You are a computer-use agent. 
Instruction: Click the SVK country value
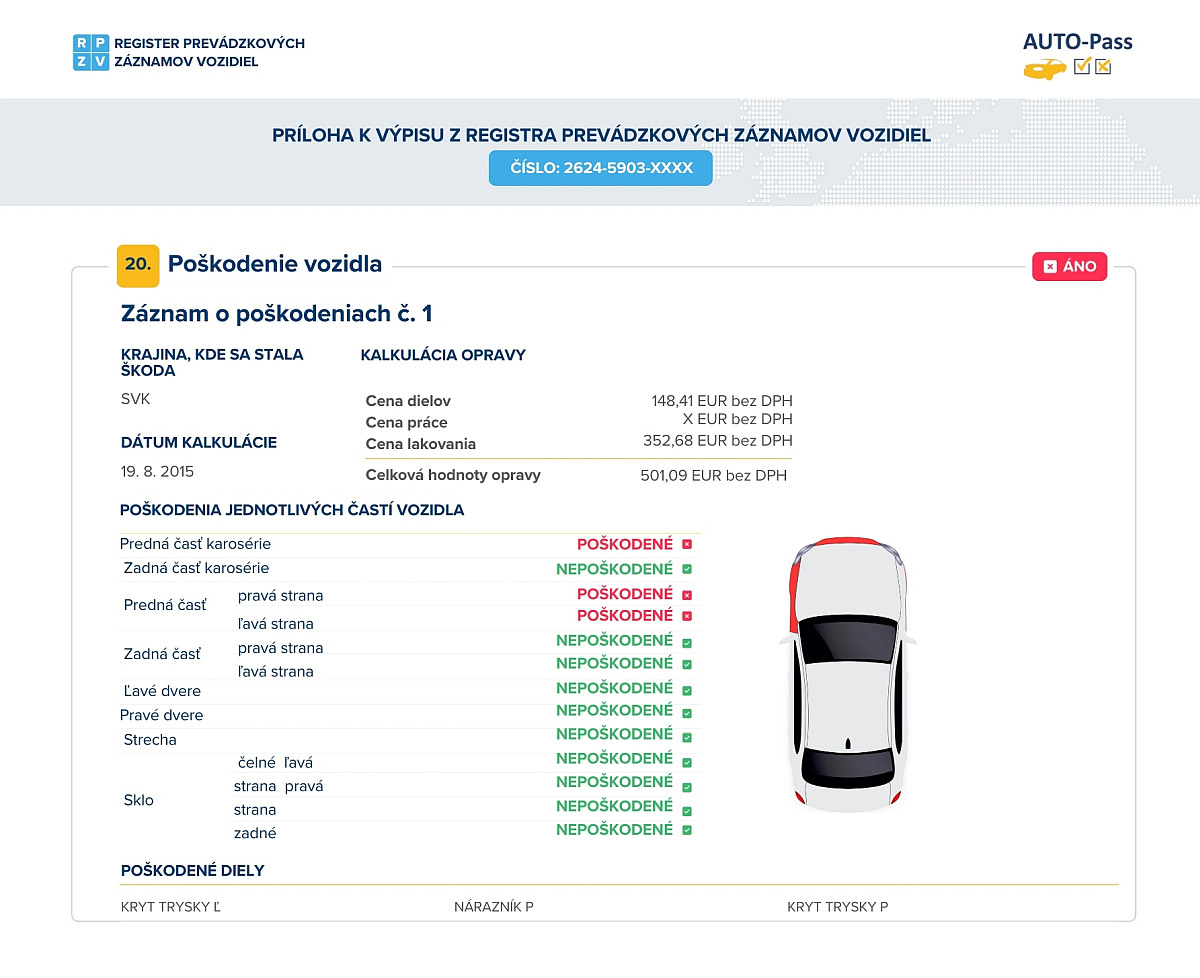click(x=135, y=399)
